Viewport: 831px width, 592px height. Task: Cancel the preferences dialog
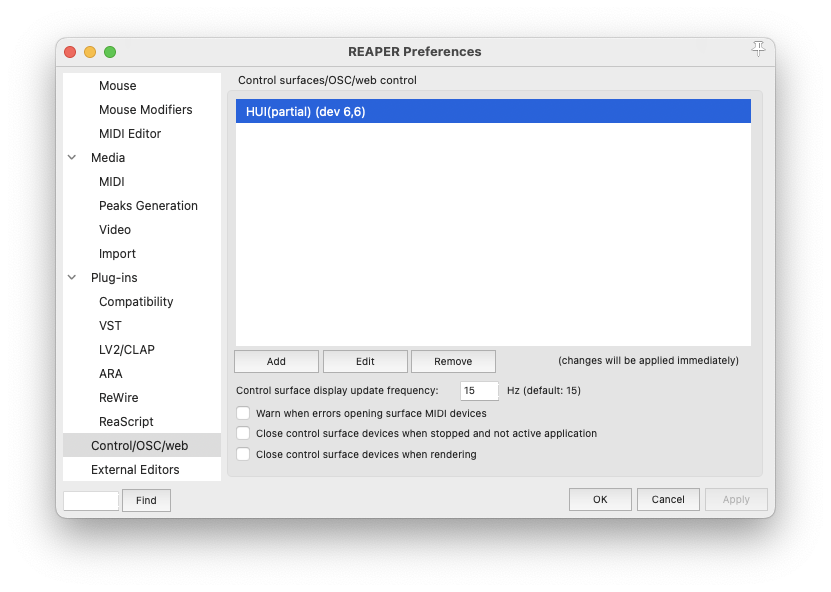coord(668,499)
